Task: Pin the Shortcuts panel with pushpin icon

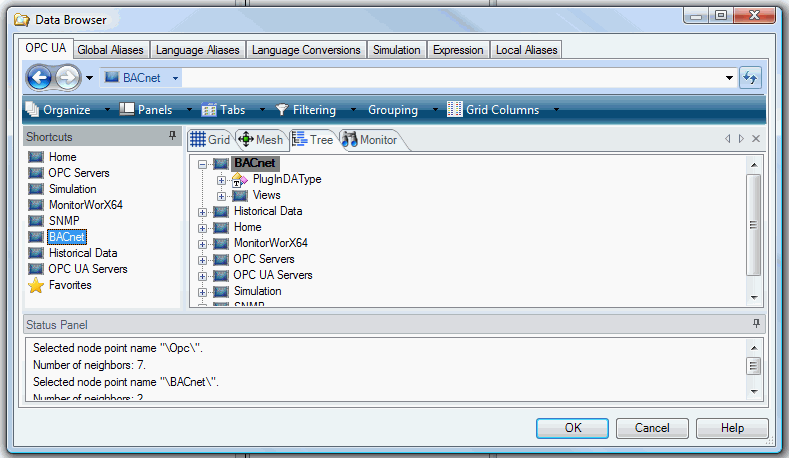Action: (172, 136)
